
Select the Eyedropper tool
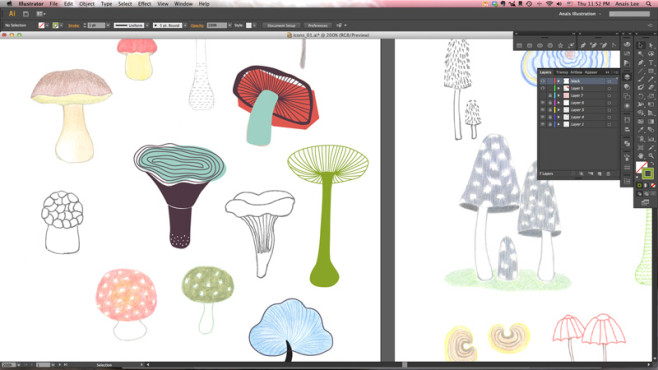click(641, 130)
